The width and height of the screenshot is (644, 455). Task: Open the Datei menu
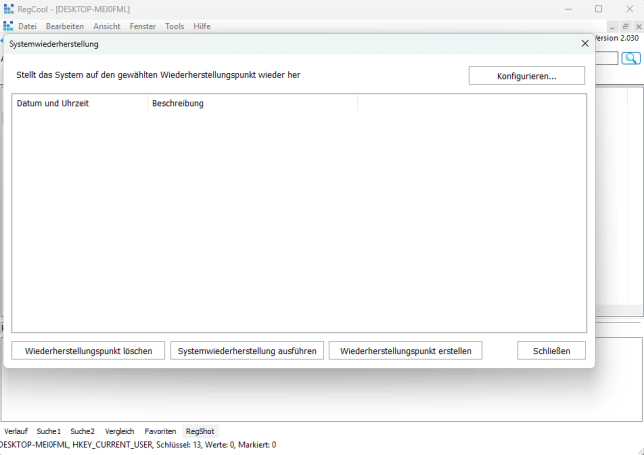click(x=27, y=26)
